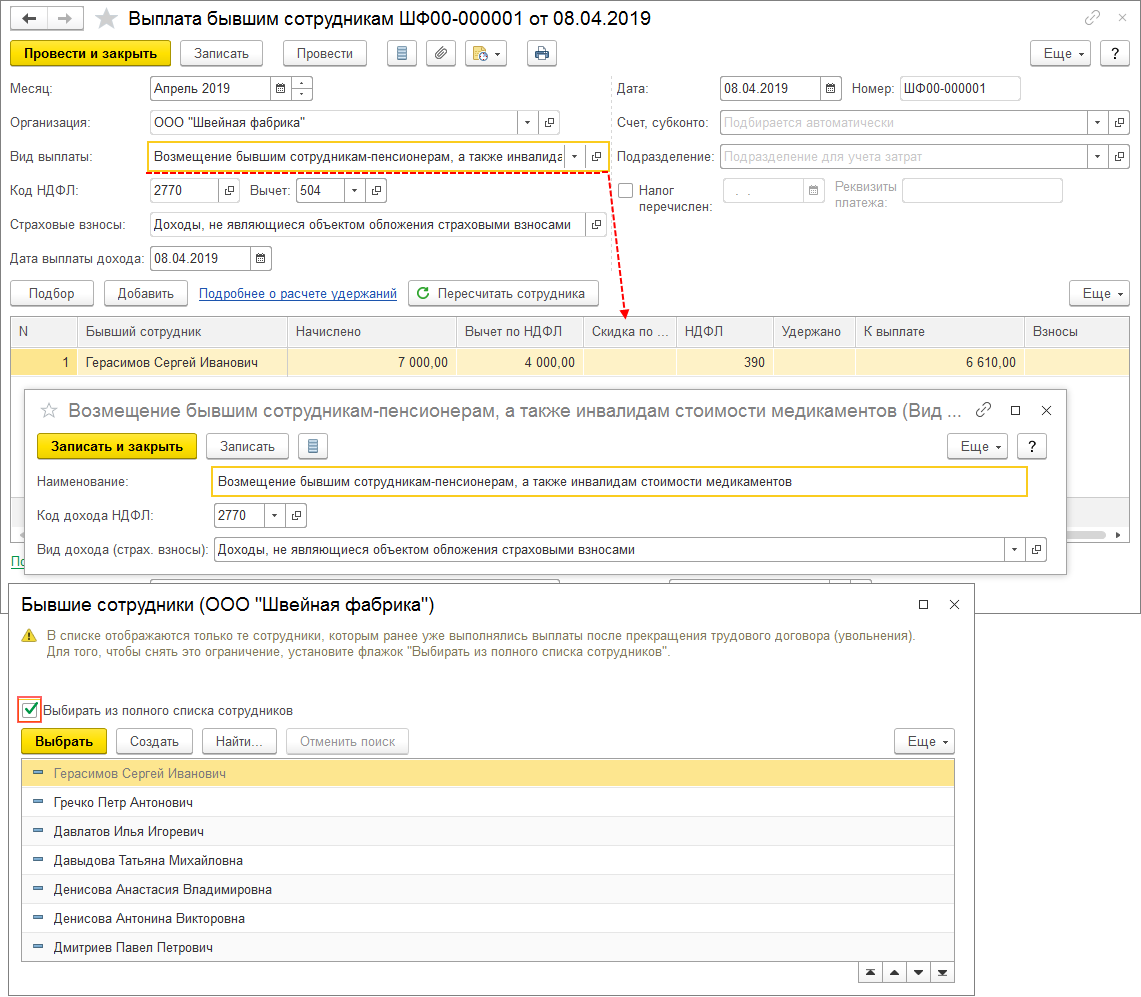Click the Провести и закрыть button
The image size is (1141, 997).
[x=90, y=53]
